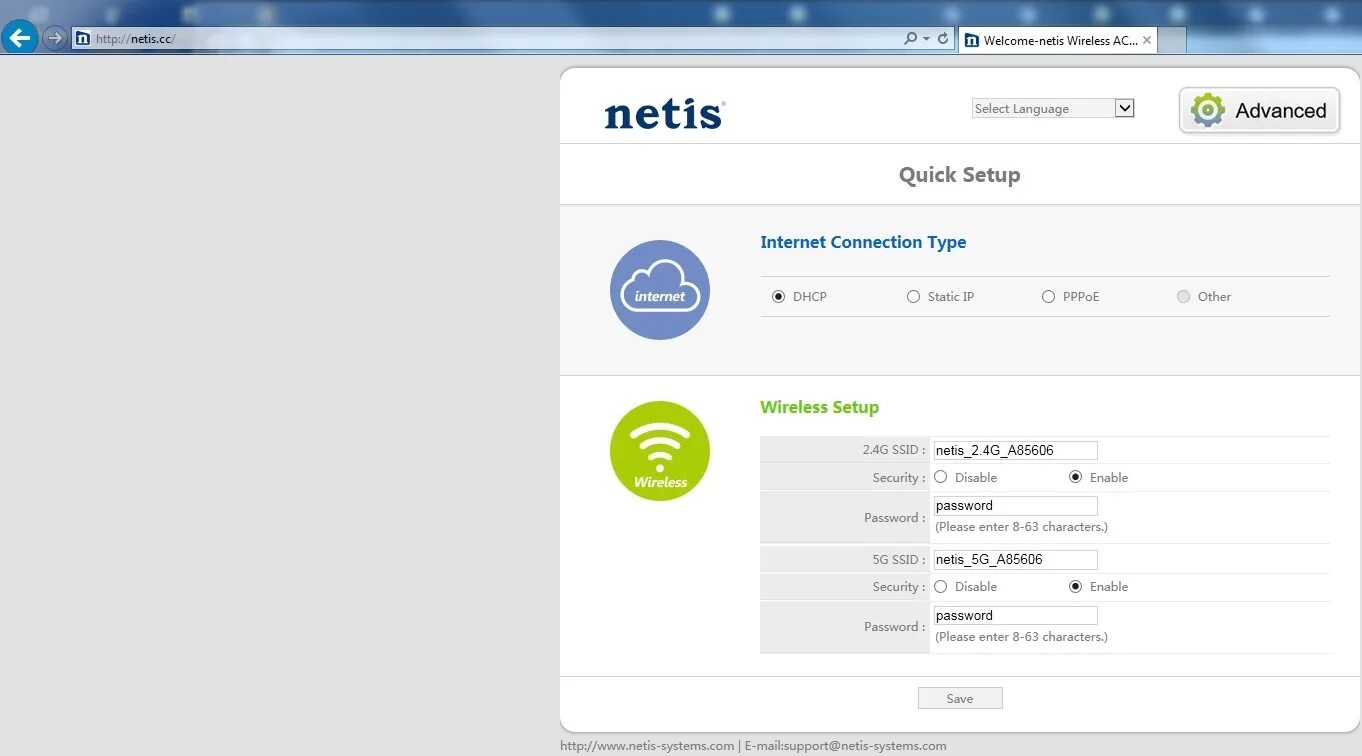Click the green Wireless wifi icon

point(660,451)
